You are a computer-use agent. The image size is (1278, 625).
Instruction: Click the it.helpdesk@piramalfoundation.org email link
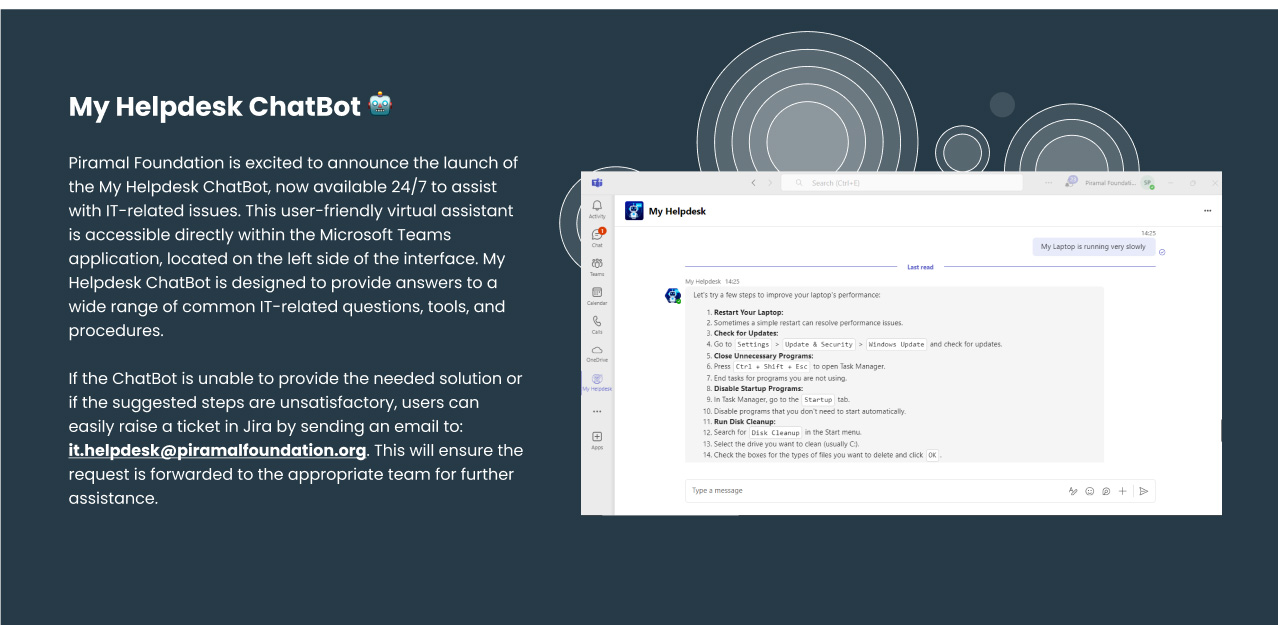coord(217,450)
